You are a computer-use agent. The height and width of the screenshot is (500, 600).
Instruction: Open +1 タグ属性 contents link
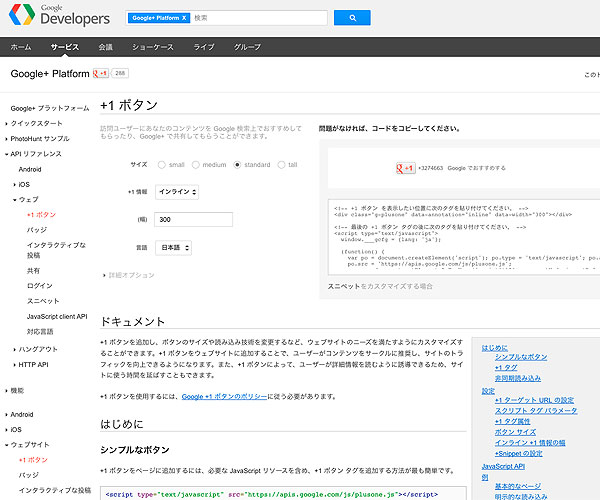pyautogui.click(x=512, y=421)
